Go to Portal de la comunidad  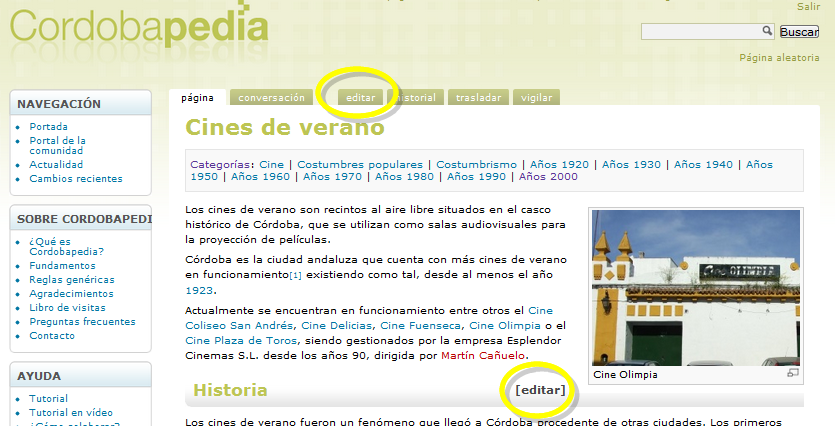[x=58, y=145]
